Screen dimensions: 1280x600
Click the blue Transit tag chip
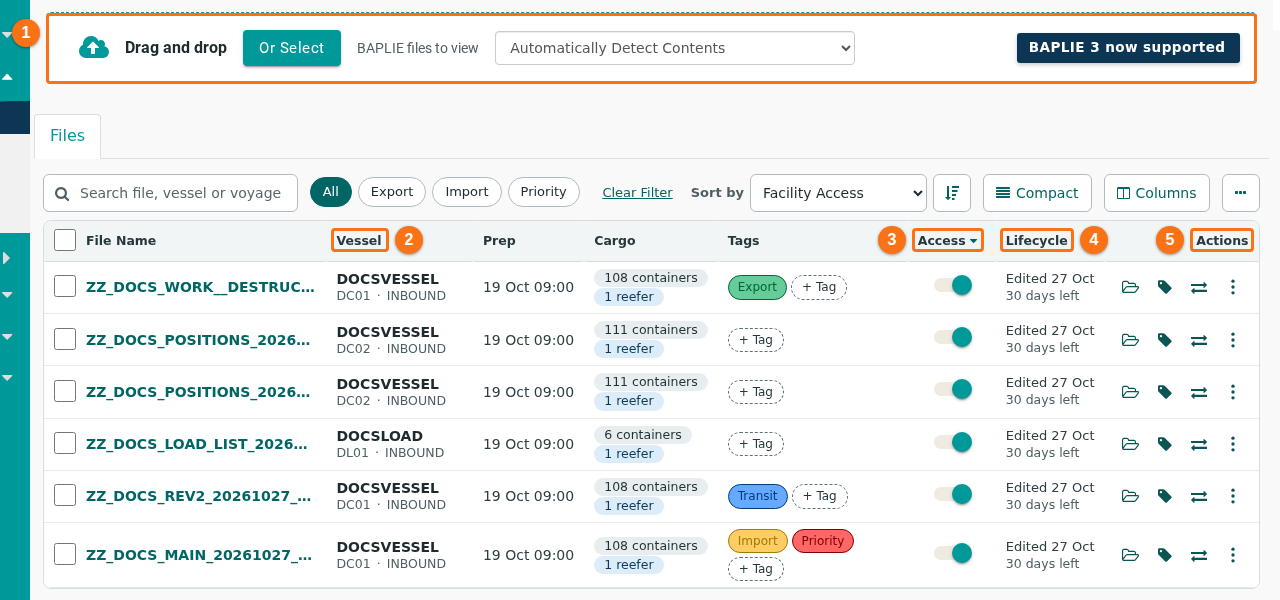coord(758,496)
